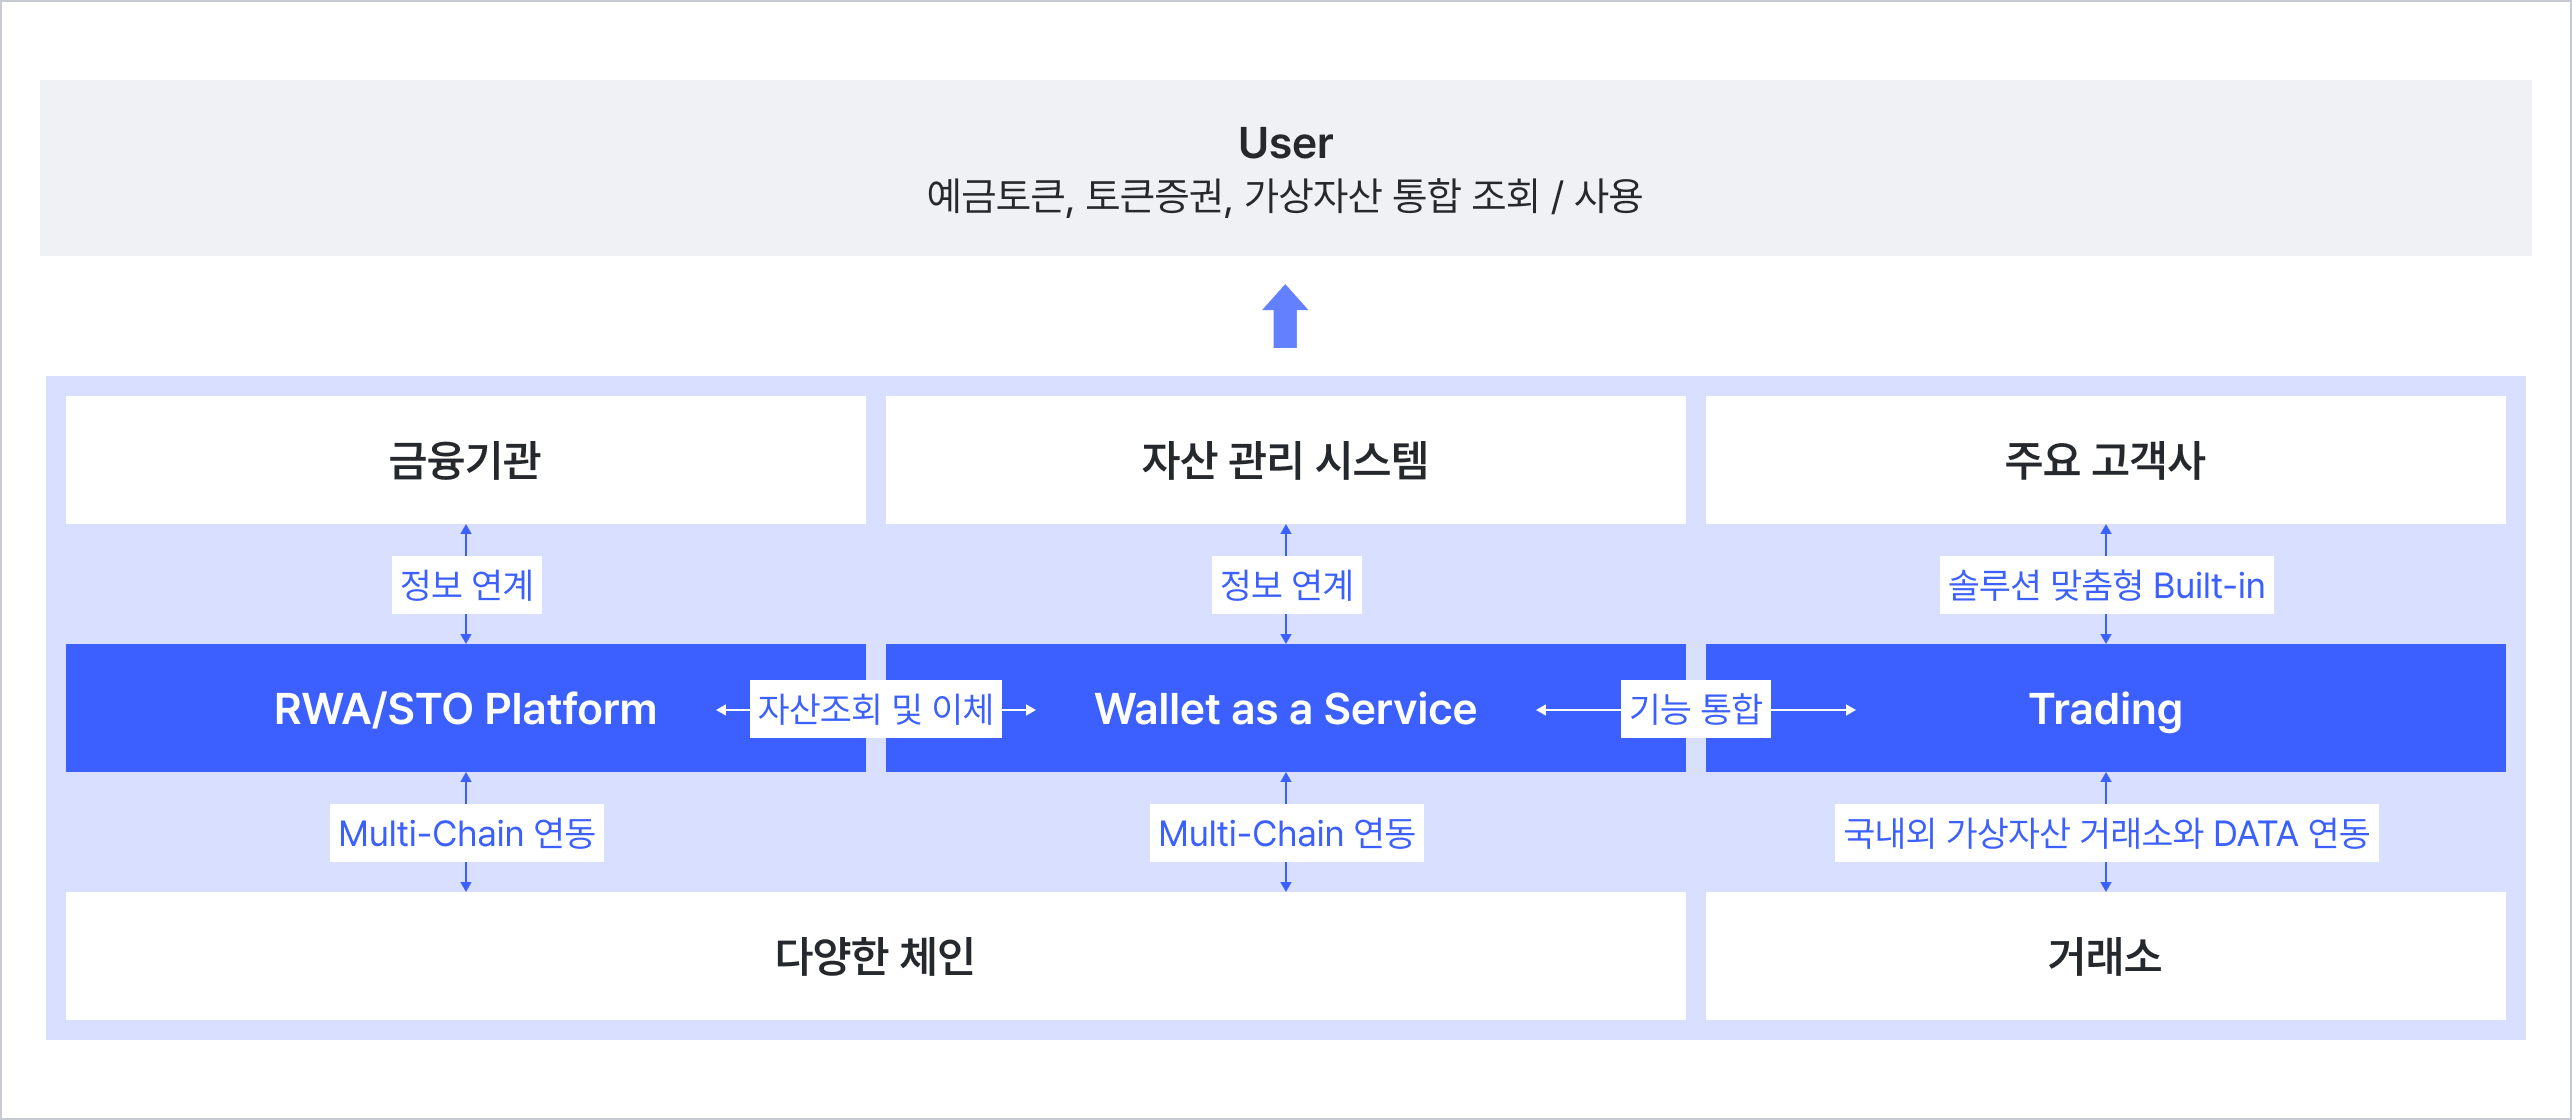The image size is (2572, 1120).
Task: Click the User heading text
Action: [x=1285, y=143]
